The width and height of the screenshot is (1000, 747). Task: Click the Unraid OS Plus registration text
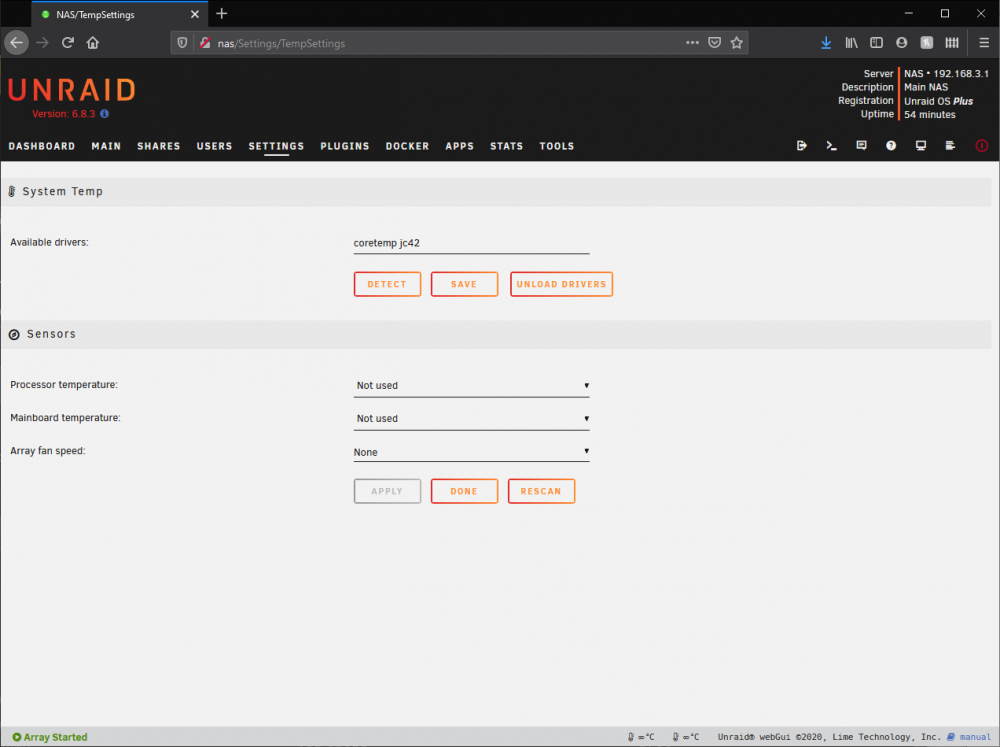point(938,101)
